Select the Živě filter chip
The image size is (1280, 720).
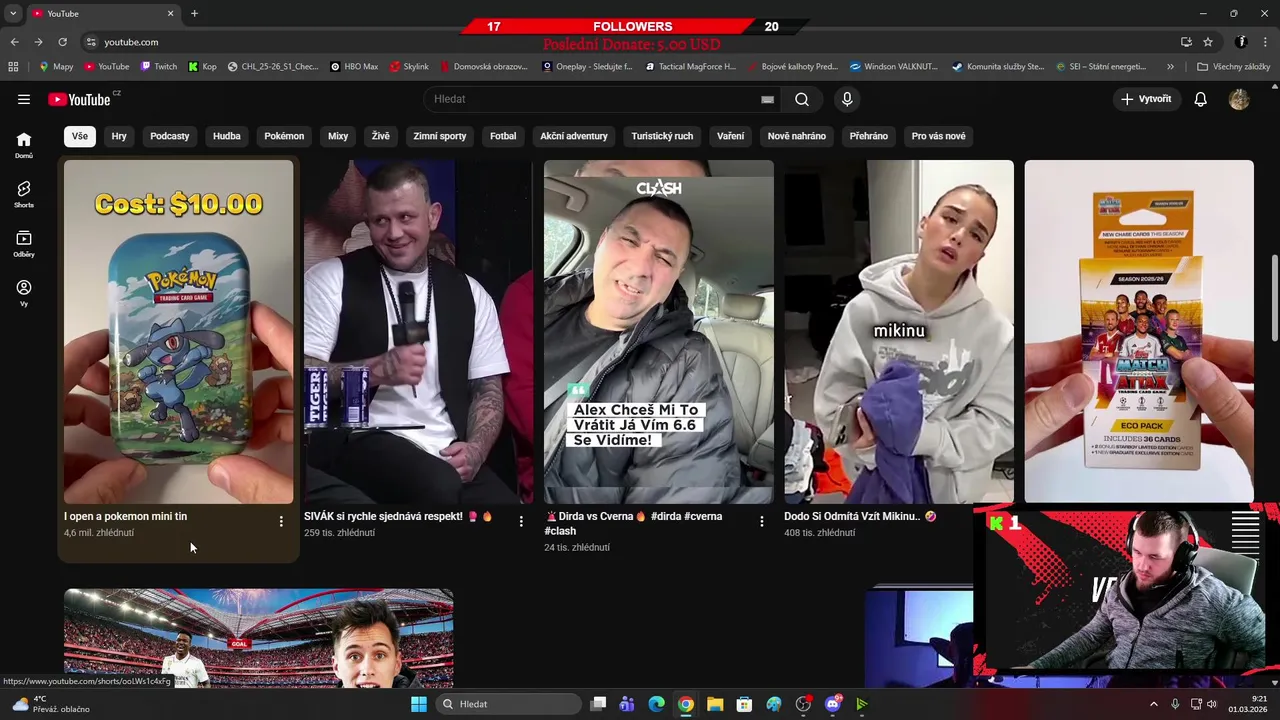pyautogui.click(x=381, y=136)
